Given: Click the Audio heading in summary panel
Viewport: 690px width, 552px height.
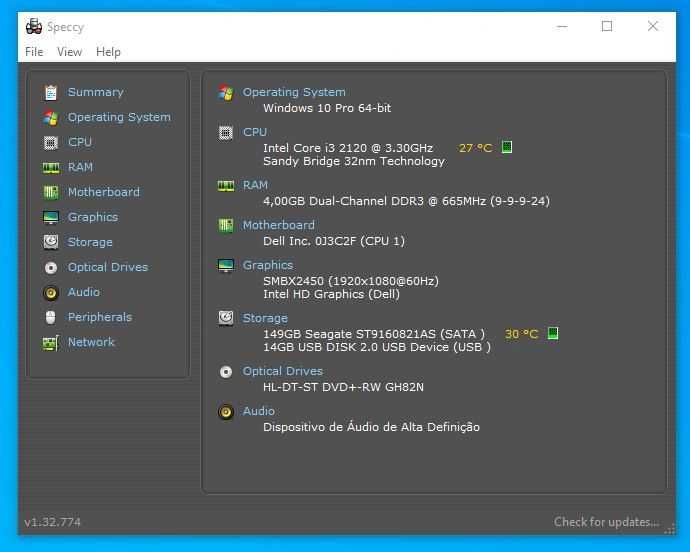Looking at the screenshot, I should (x=259, y=411).
